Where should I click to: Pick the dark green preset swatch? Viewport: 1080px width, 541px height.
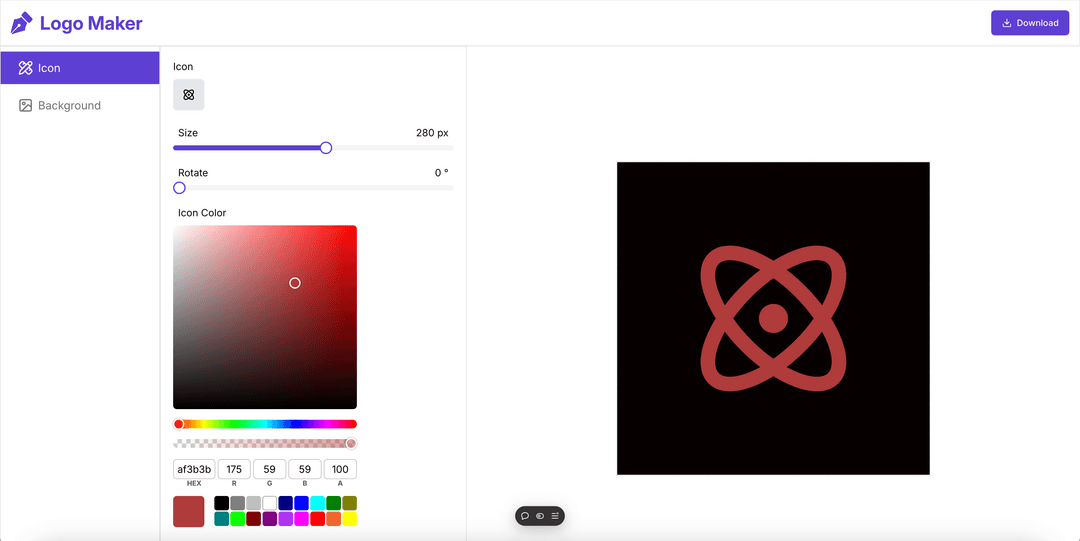(333, 503)
